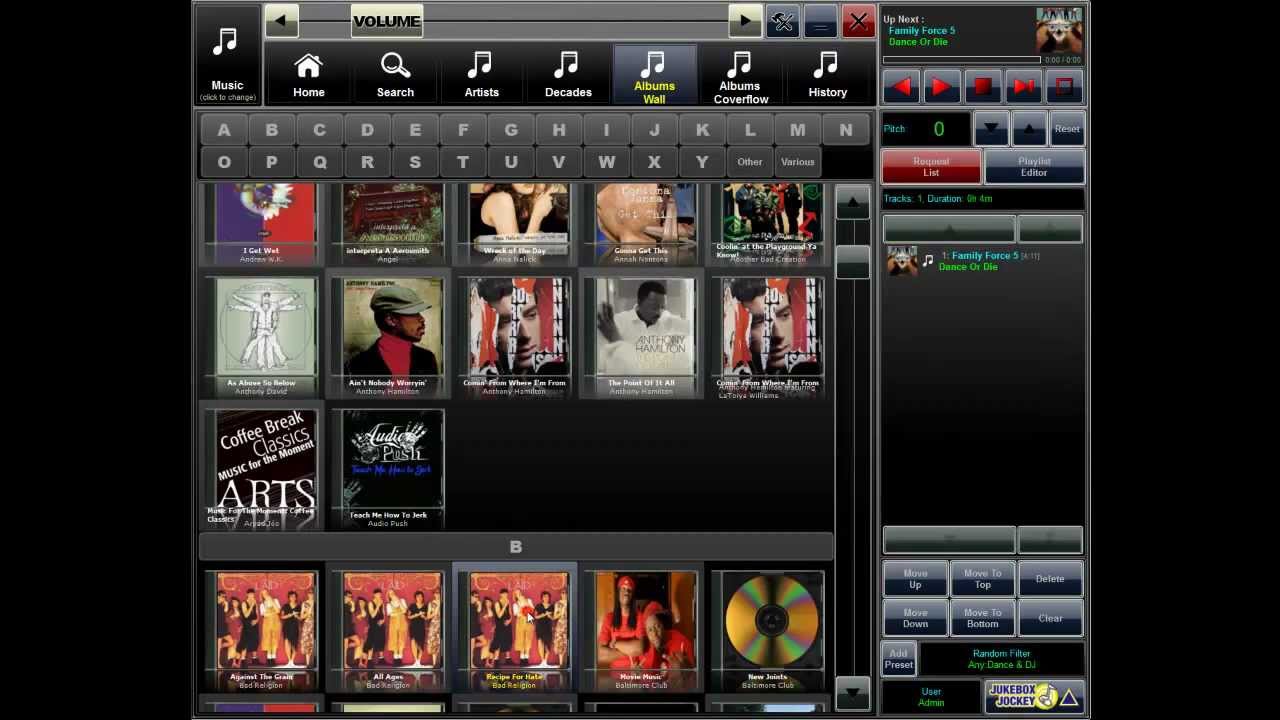
Task: Open Coffee Break Classics album cover
Action: pyautogui.click(x=262, y=469)
